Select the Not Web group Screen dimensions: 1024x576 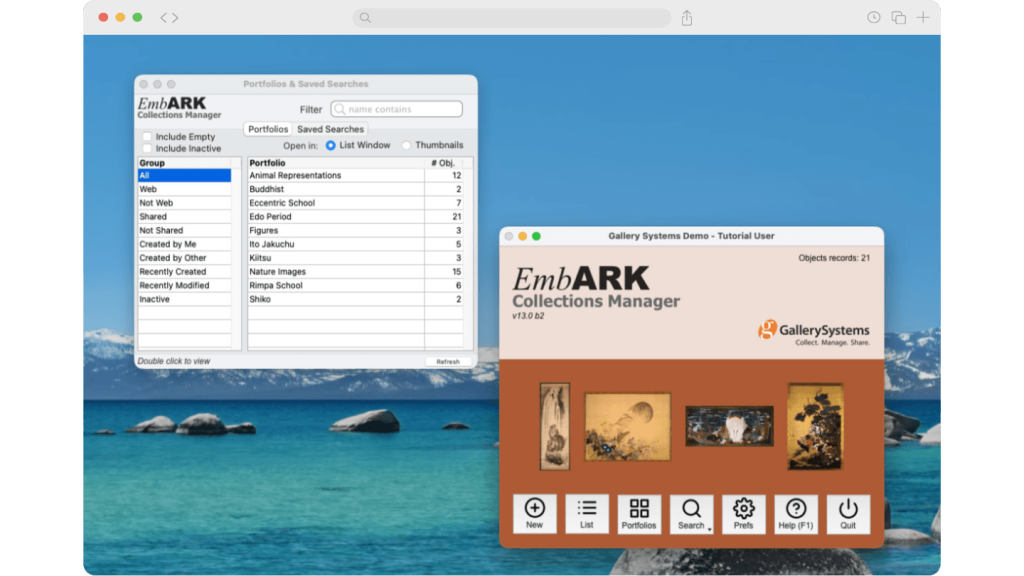click(x=184, y=203)
